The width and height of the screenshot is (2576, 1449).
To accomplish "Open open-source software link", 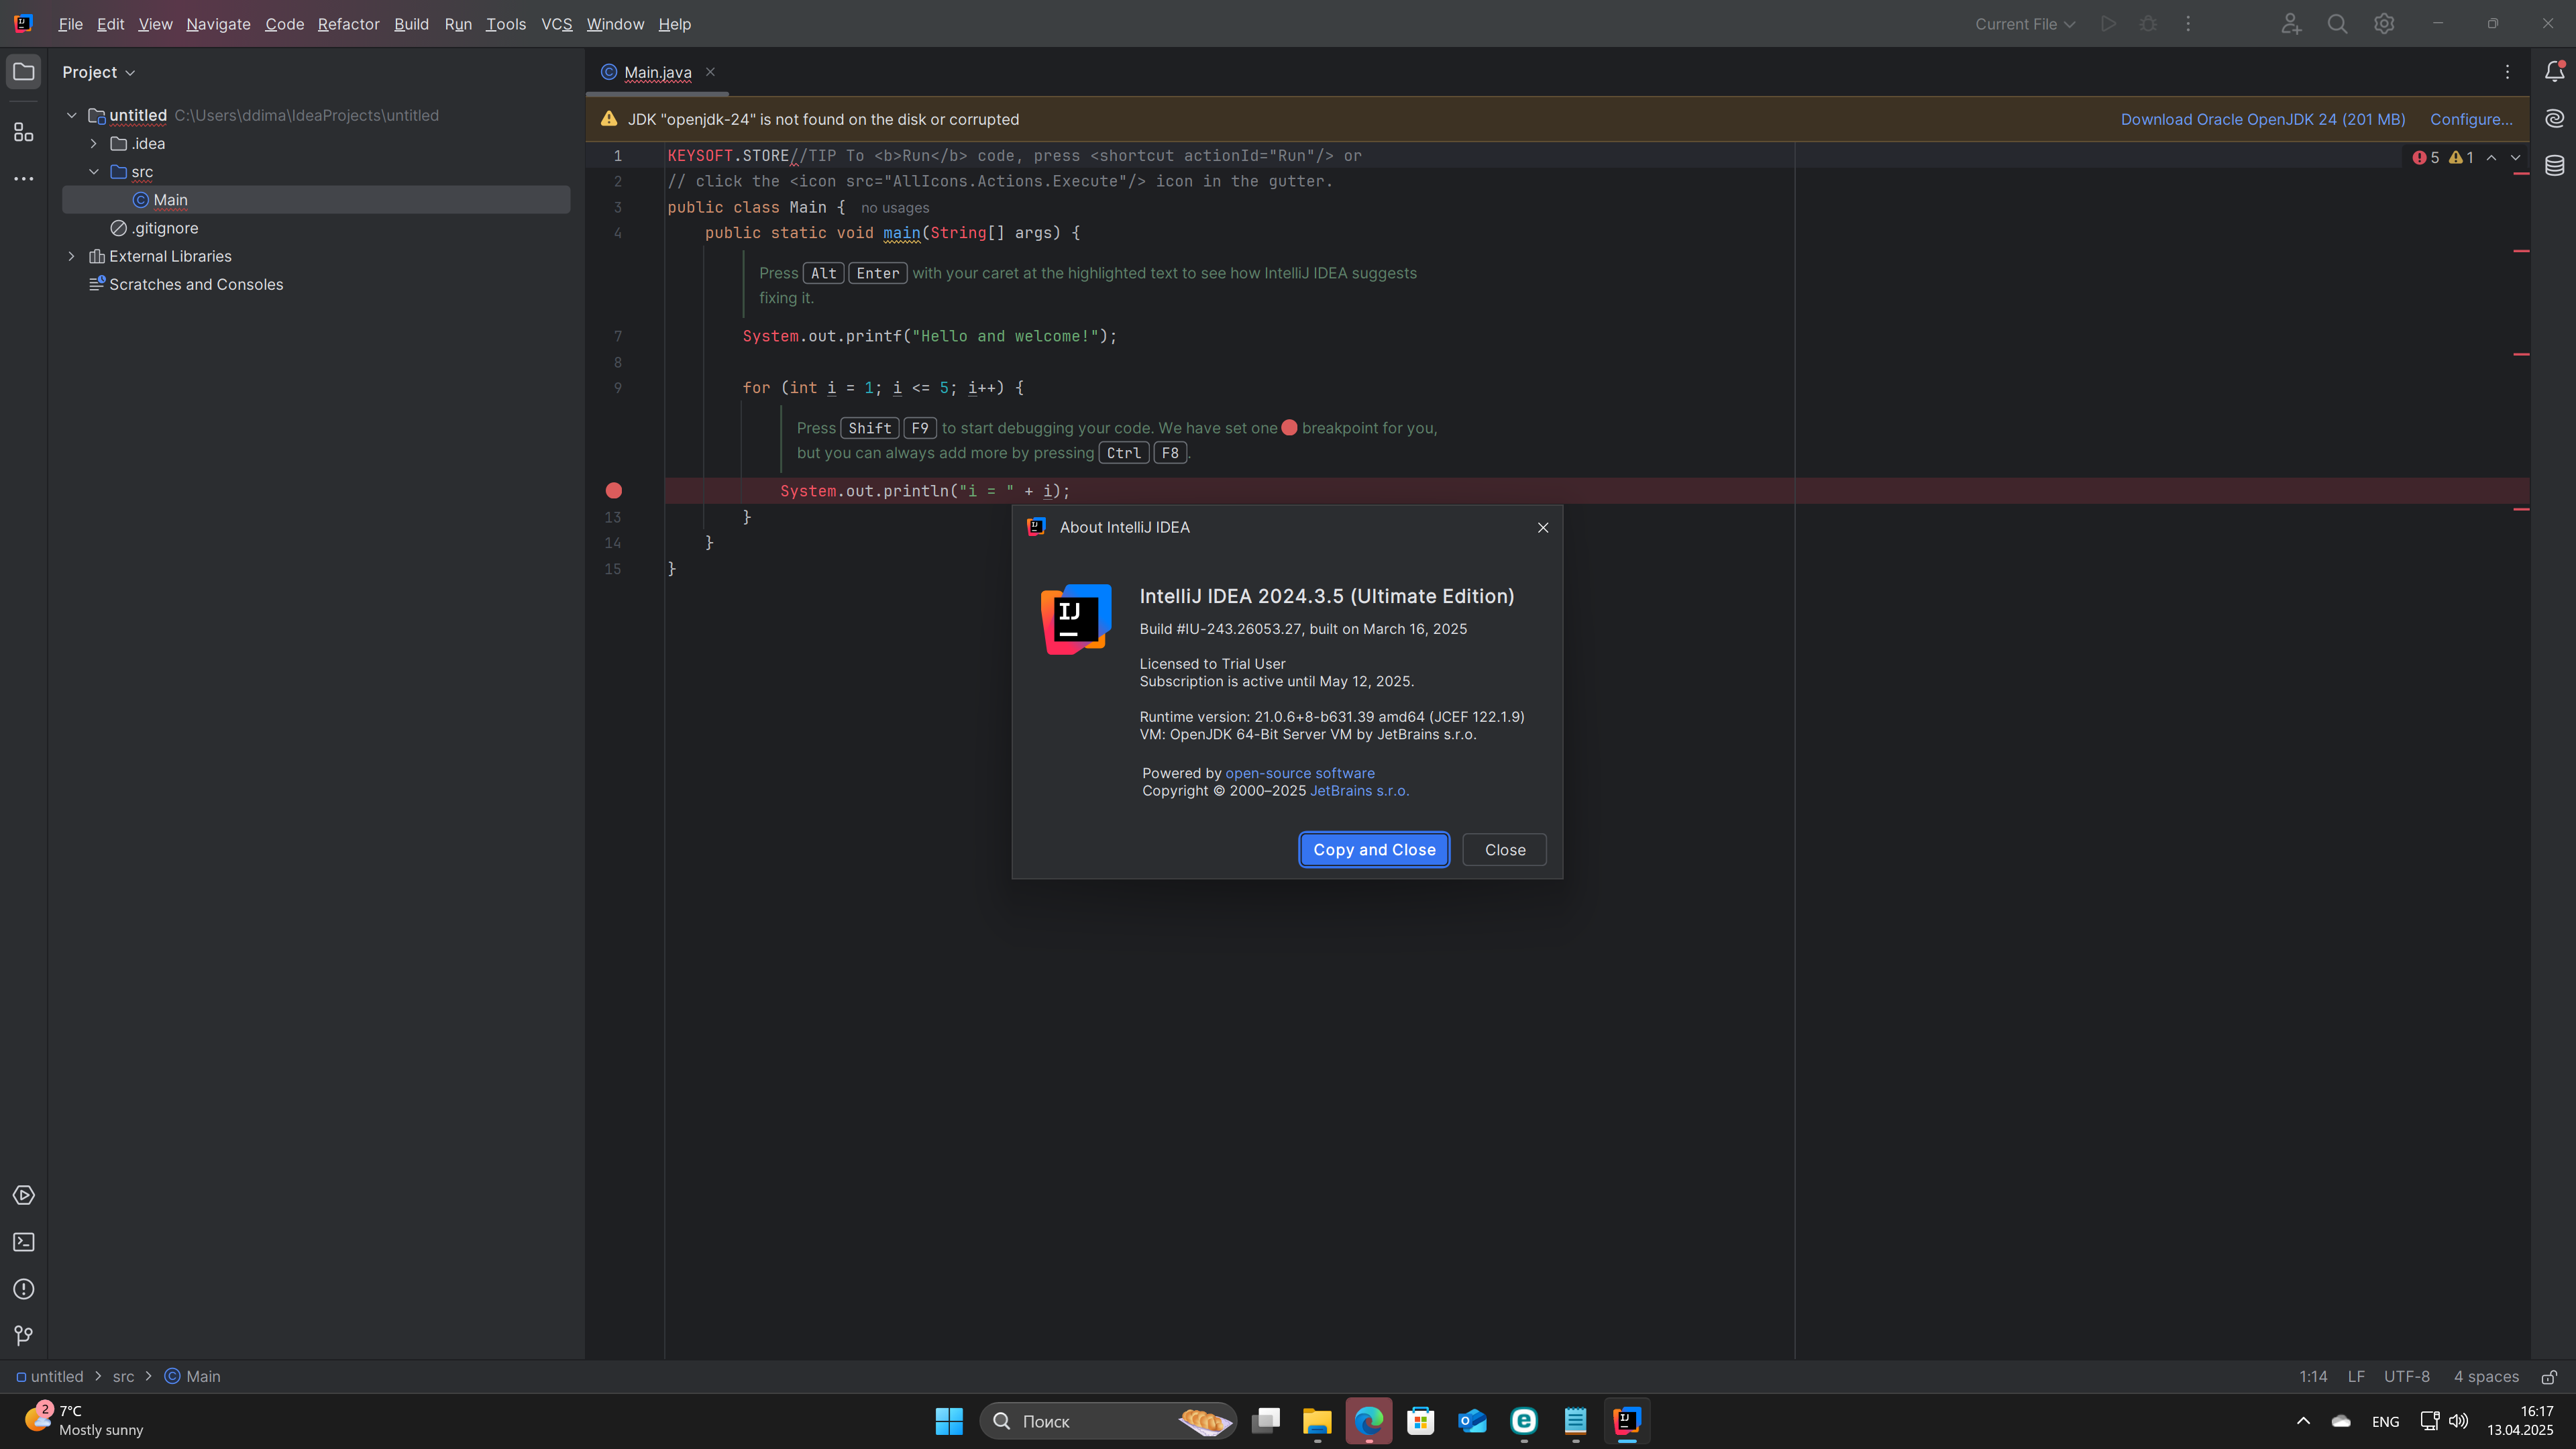I will (x=1300, y=773).
